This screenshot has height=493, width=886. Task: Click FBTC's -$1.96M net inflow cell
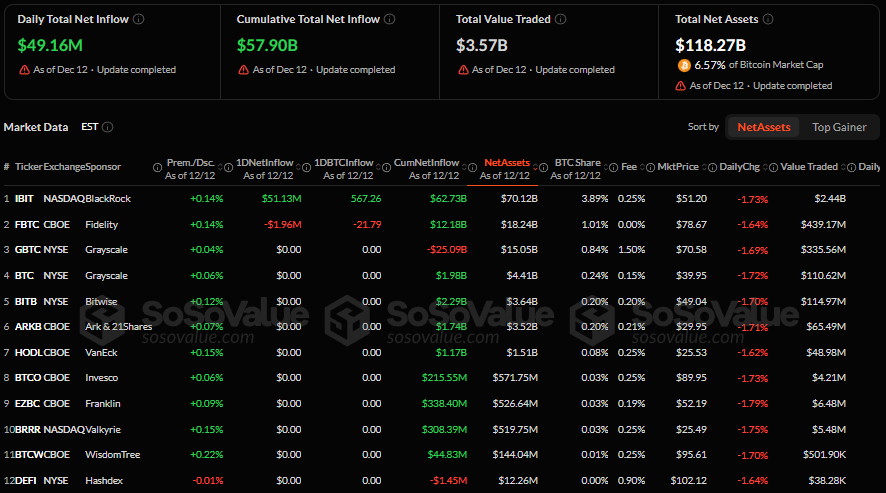283,225
